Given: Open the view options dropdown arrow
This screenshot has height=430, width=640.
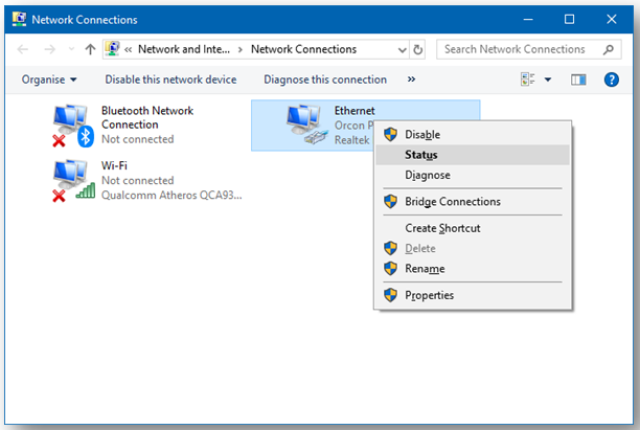Looking at the screenshot, I should (x=548, y=80).
